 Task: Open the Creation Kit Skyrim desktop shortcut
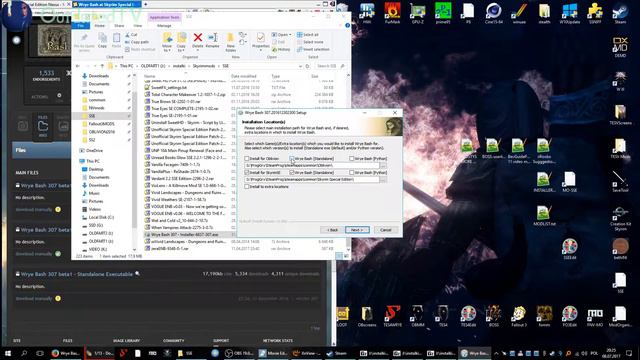coord(620,219)
